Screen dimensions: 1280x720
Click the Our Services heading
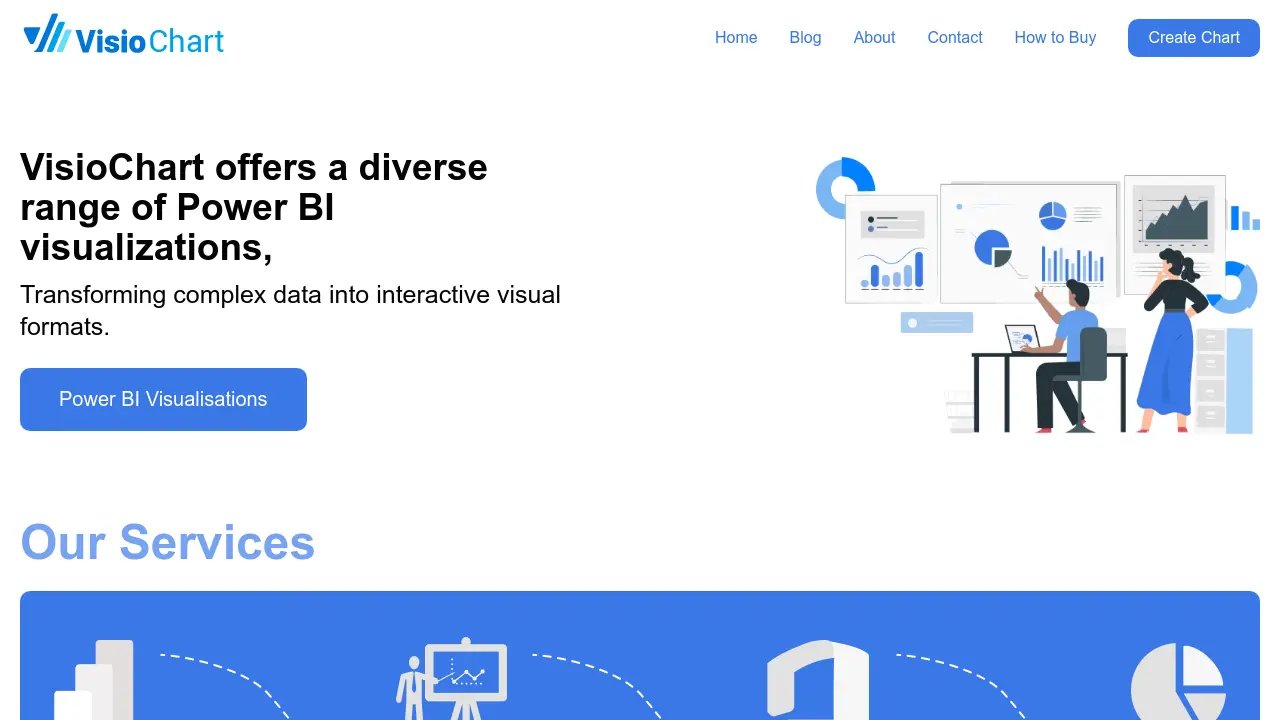click(167, 542)
